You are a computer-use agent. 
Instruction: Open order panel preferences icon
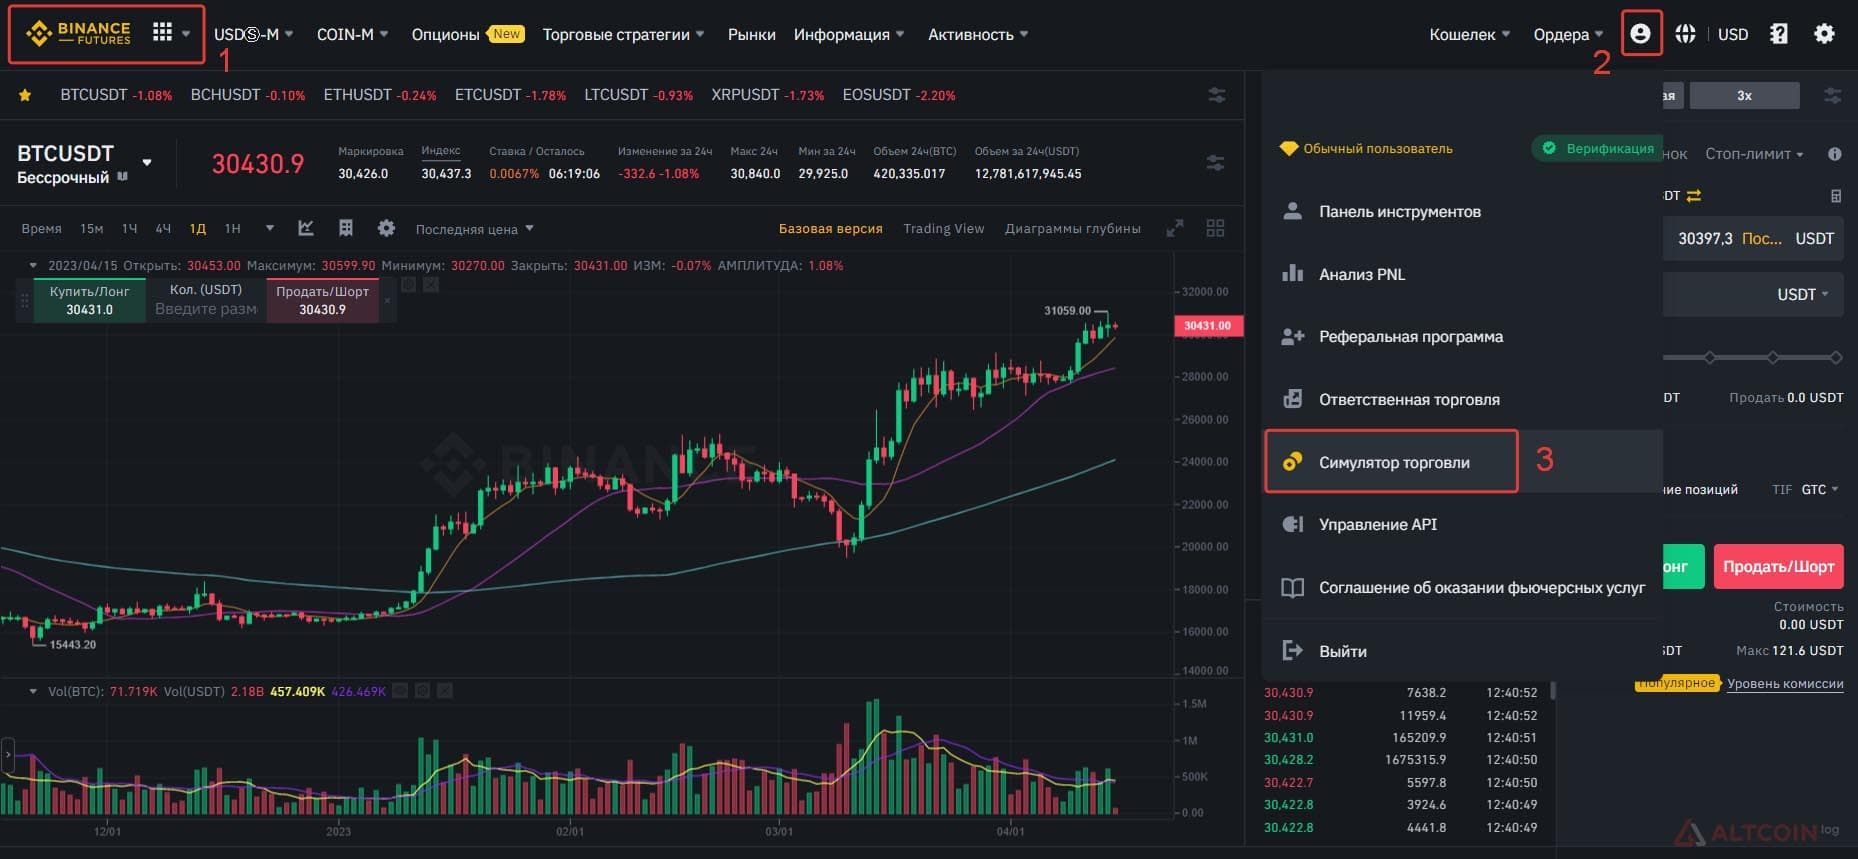tap(1832, 96)
